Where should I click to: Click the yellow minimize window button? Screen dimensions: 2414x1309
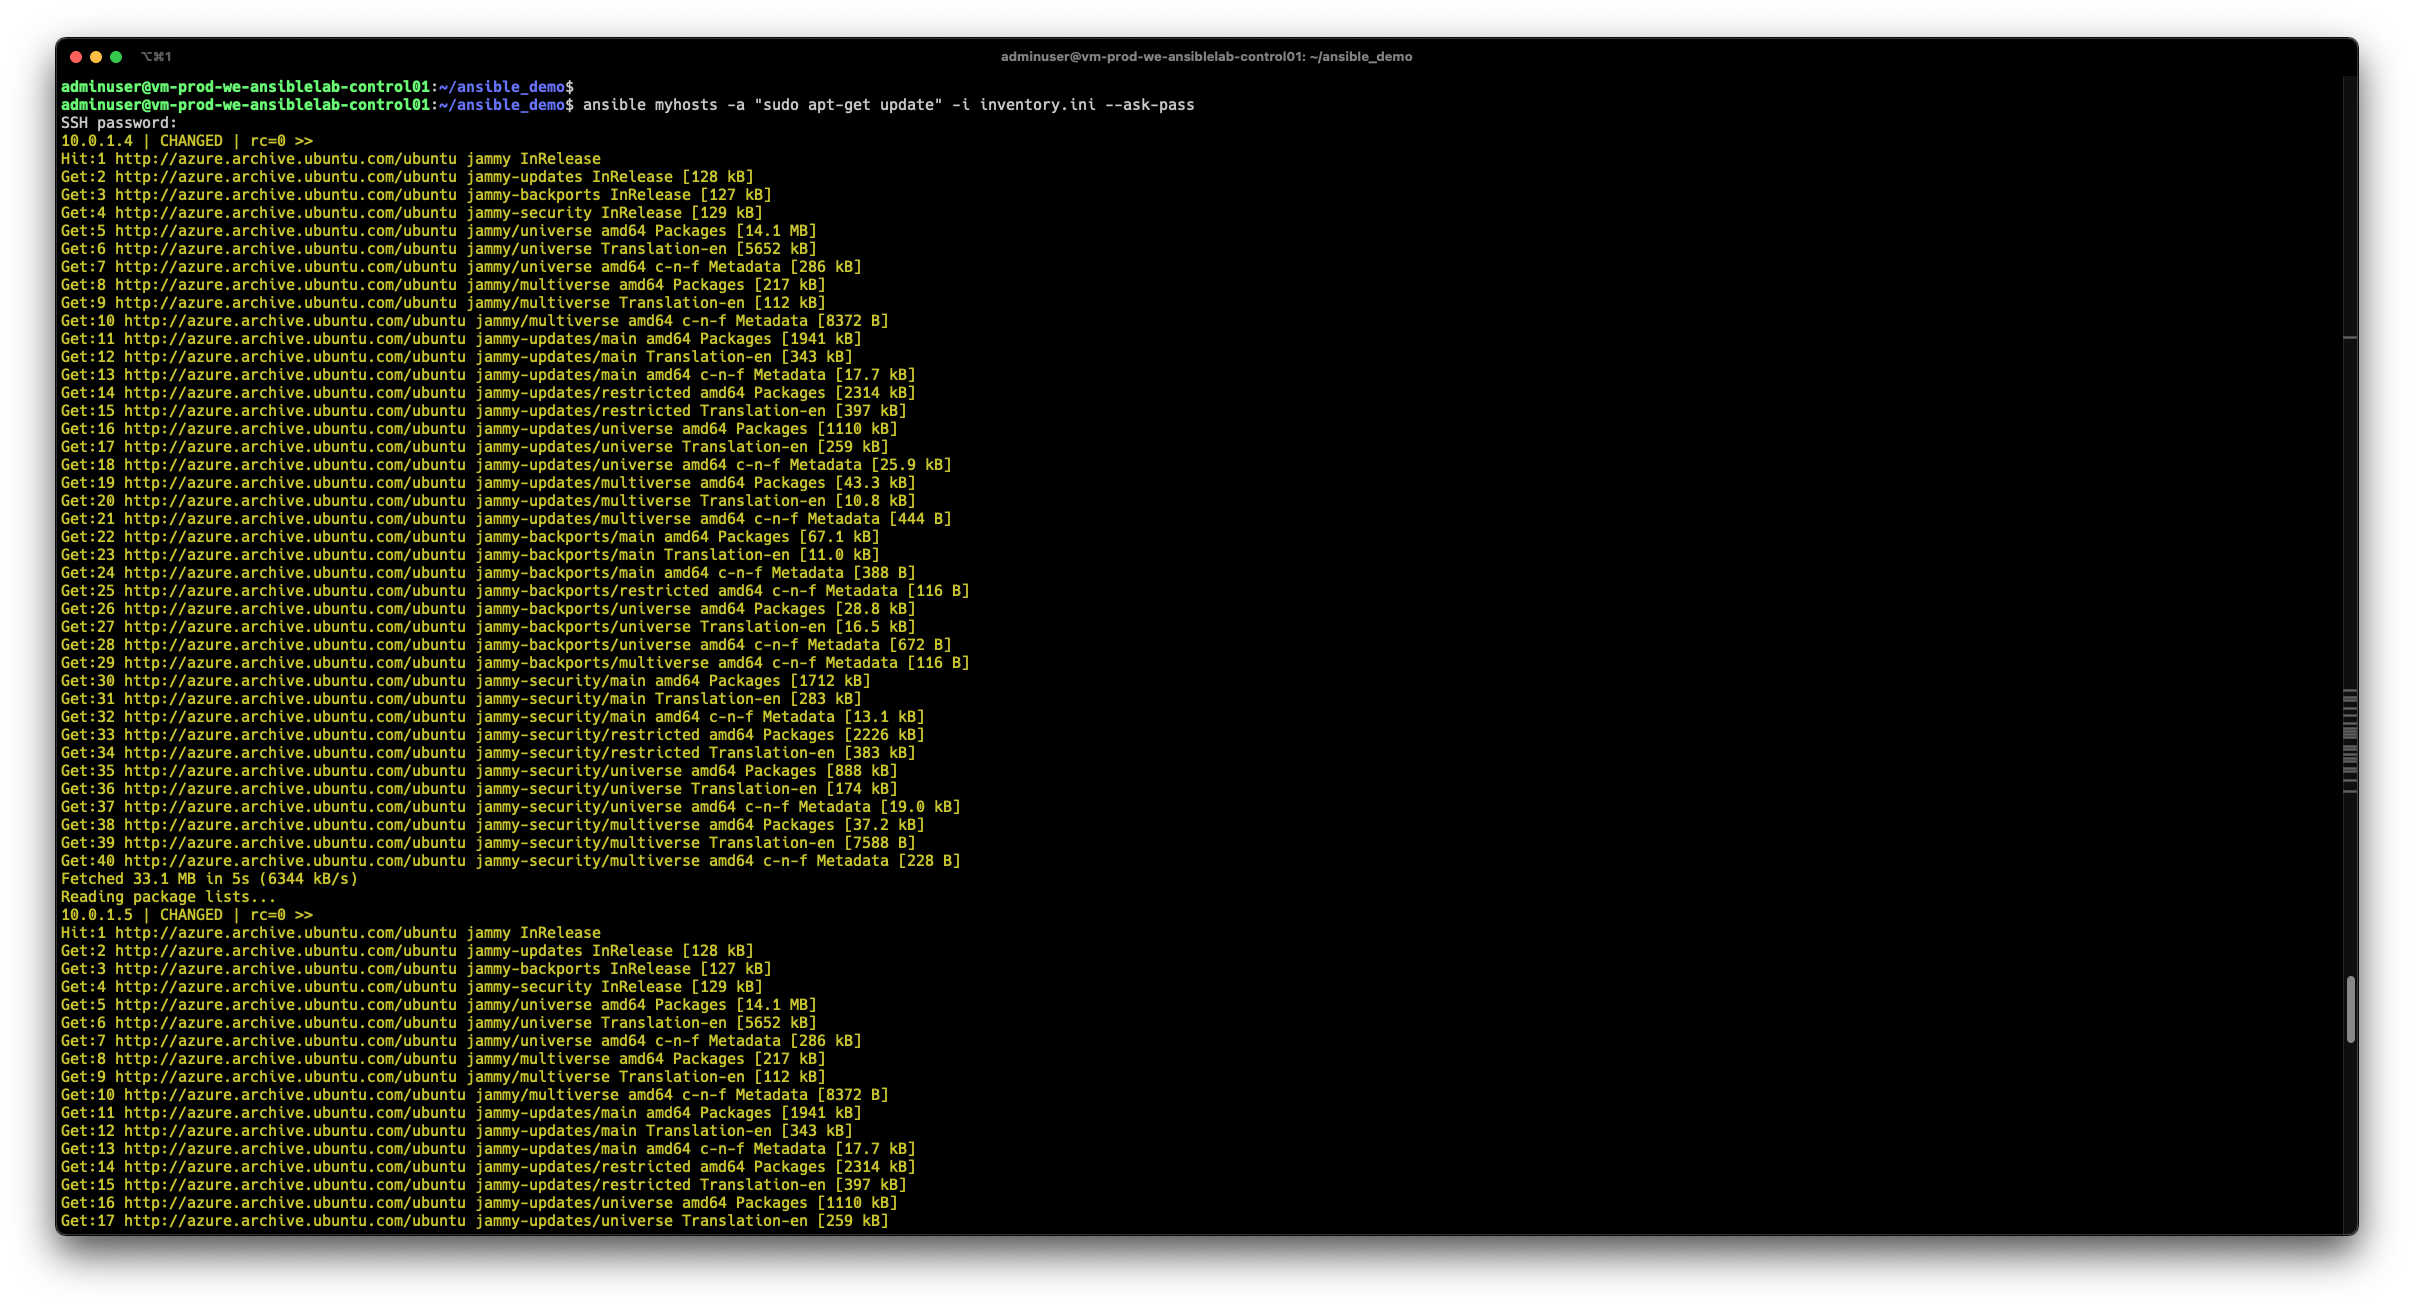(96, 57)
